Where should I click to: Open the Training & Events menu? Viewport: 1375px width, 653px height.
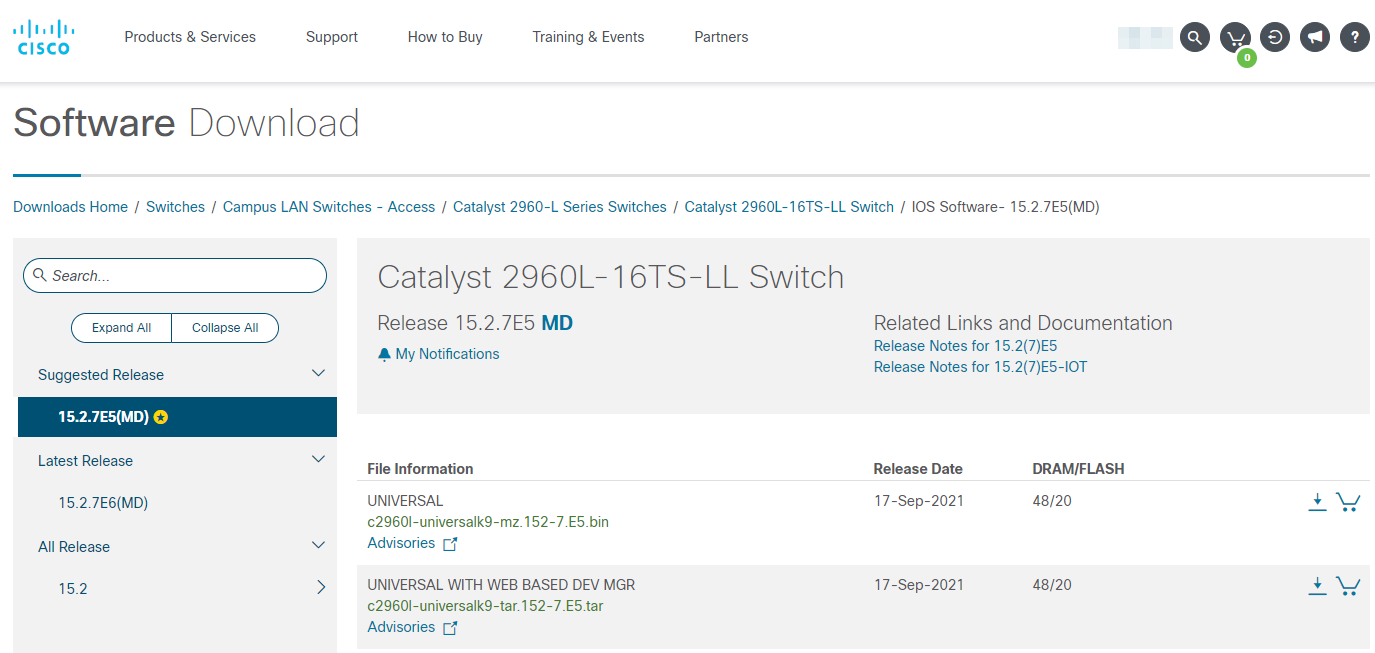588,37
